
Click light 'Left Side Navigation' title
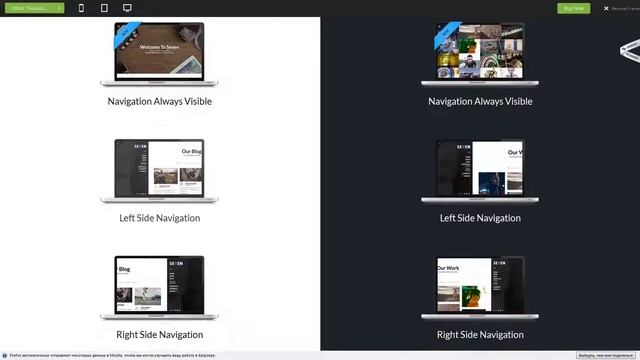click(x=160, y=218)
